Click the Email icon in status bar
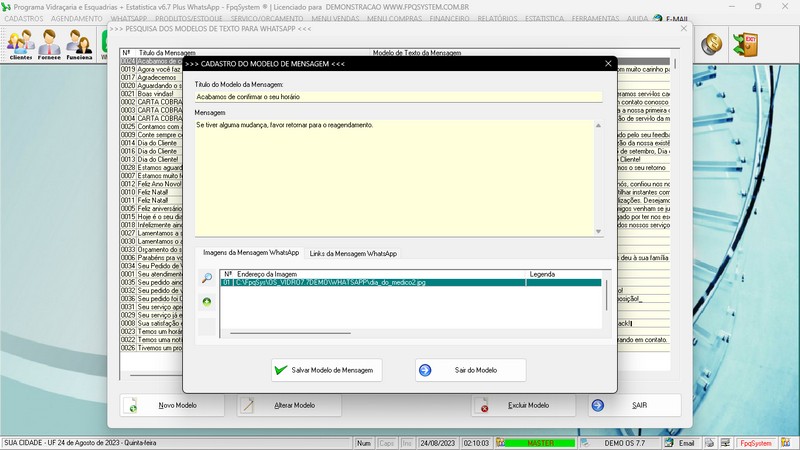This screenshot has height=450, width=800. point(669,443)
